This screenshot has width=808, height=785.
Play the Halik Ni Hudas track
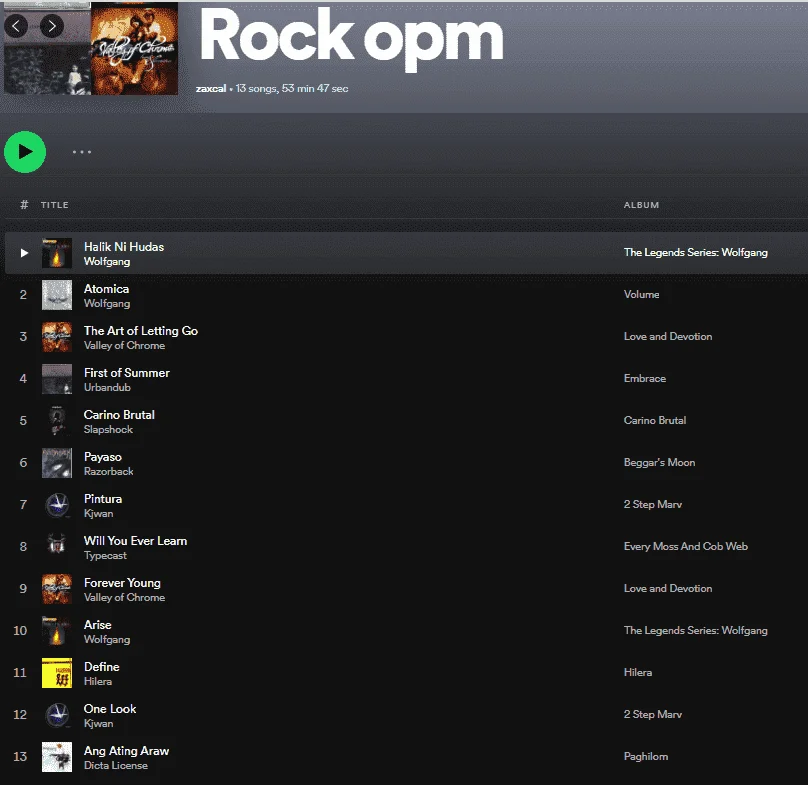coord(24,253)
